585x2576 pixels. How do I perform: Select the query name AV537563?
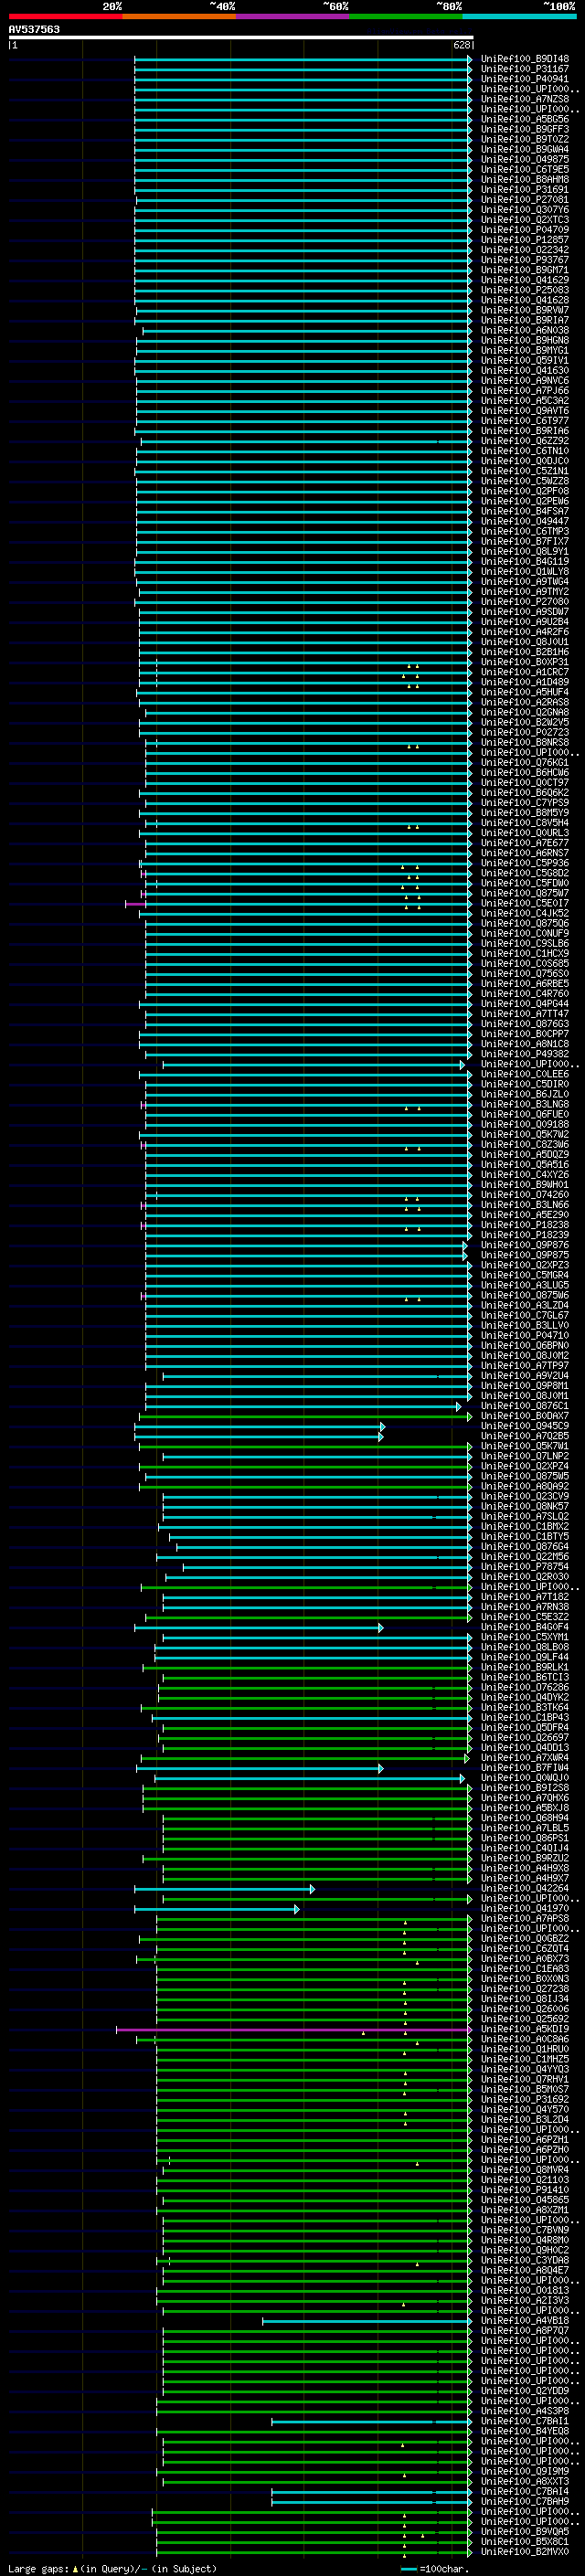coord(34,29)
